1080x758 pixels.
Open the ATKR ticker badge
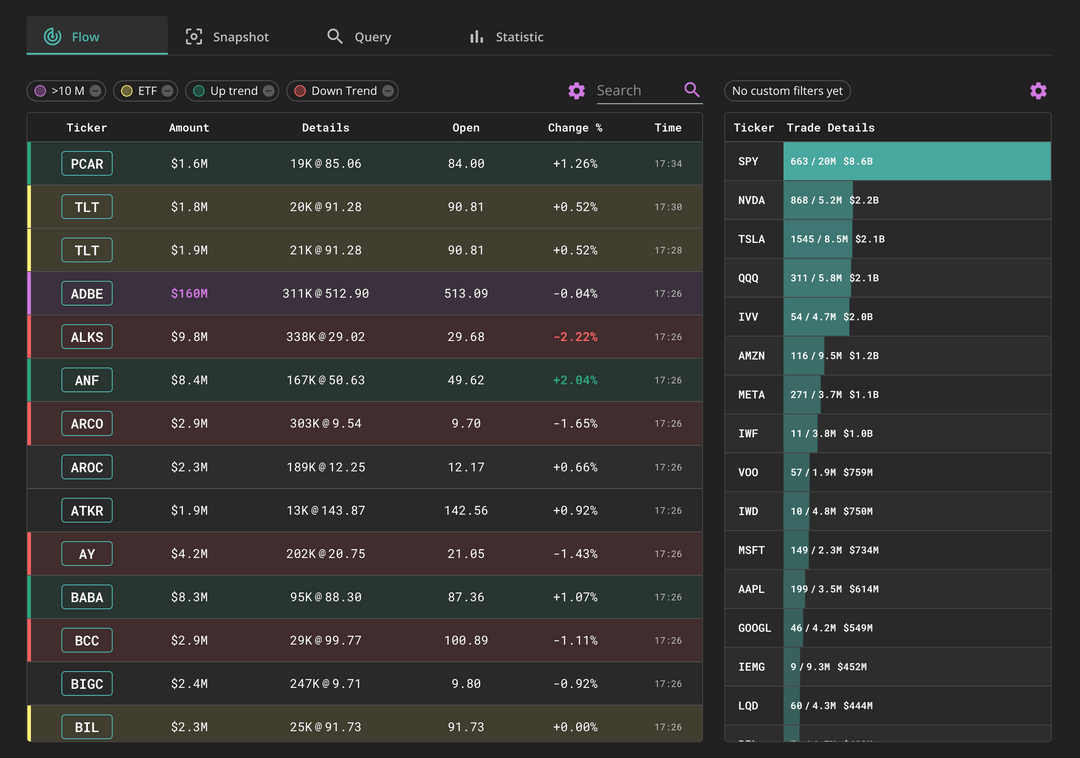click(x=87, y=511)
